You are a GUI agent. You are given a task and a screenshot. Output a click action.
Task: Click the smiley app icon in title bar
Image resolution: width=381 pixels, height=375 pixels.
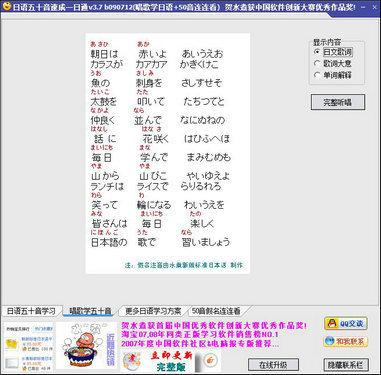[x=6, y=7]
